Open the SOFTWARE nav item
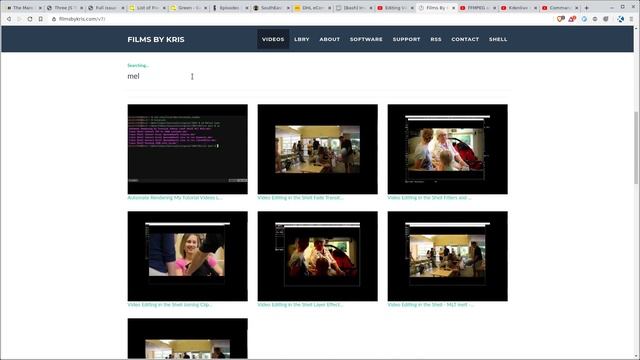 coord(366,39)
